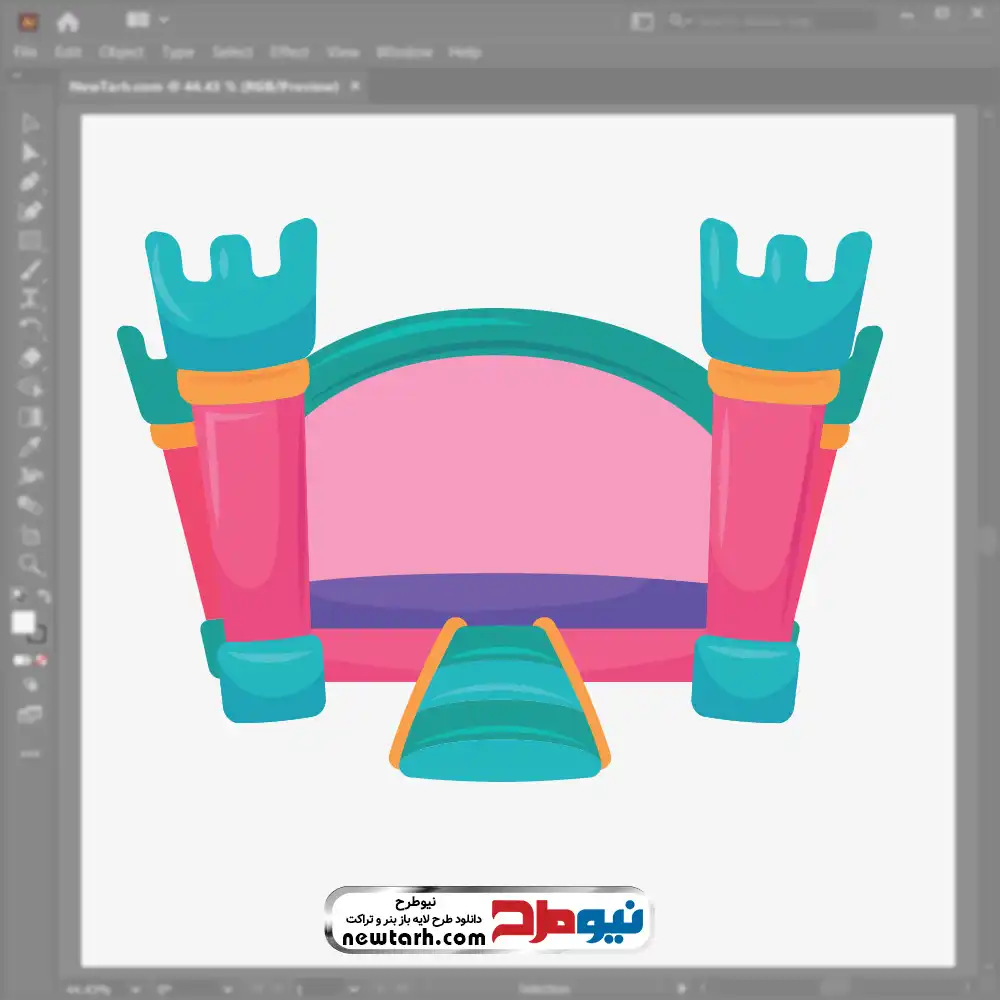Open the arrange documents layout dropdown
Image resolution: width=1000 pixels, height=1000 pixels.
pos(148,20)
